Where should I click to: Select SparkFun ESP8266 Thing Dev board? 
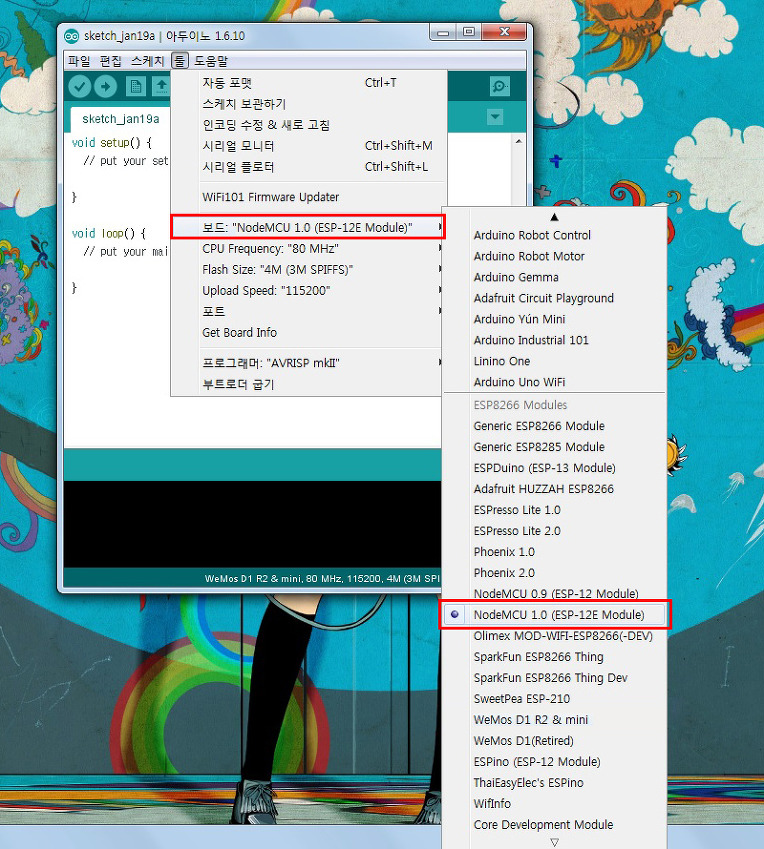(554, 678)
